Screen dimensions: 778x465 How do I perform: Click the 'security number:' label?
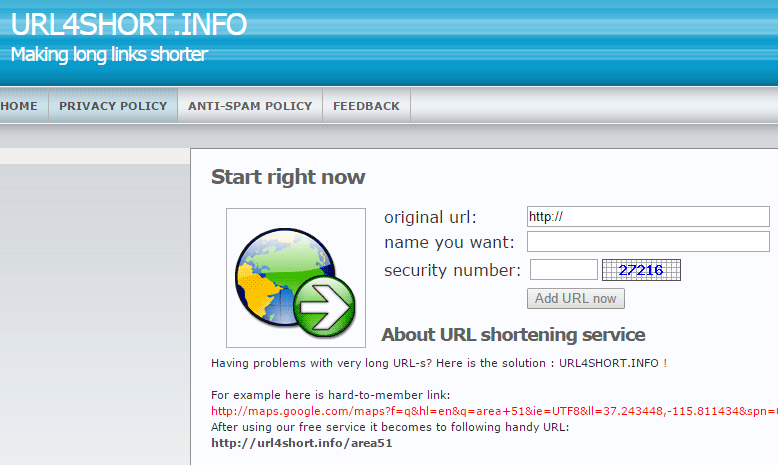pyautogui.click(x=452, y=270)
